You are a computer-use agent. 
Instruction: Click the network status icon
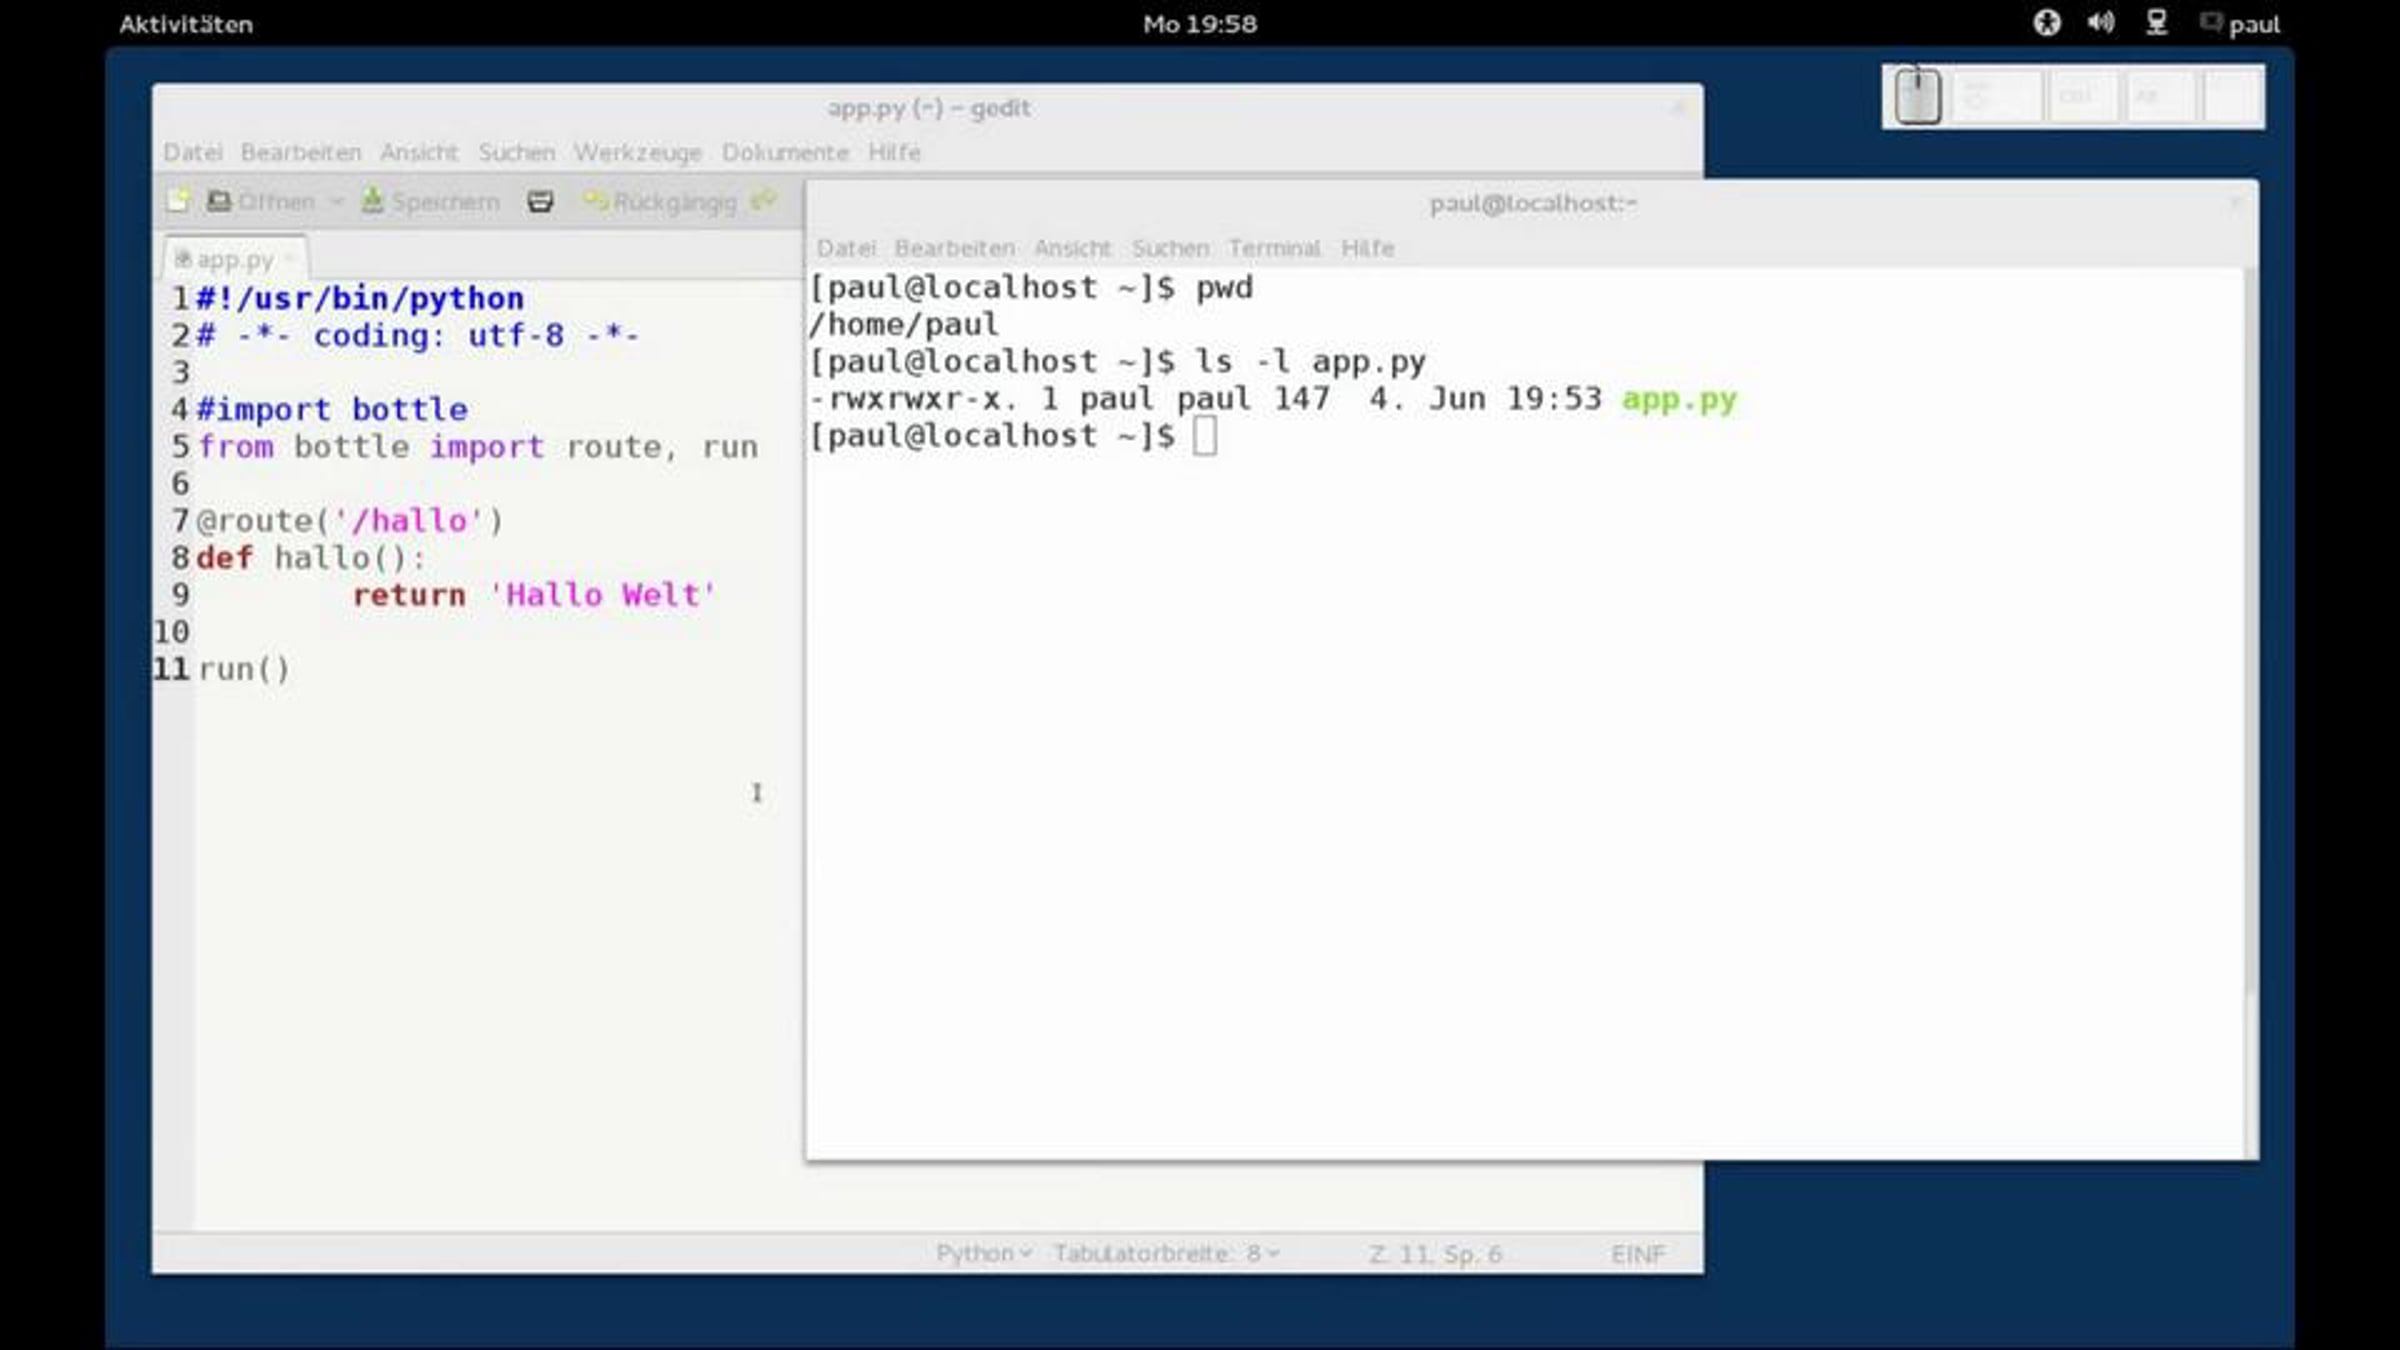click(x=2156, y=23)
